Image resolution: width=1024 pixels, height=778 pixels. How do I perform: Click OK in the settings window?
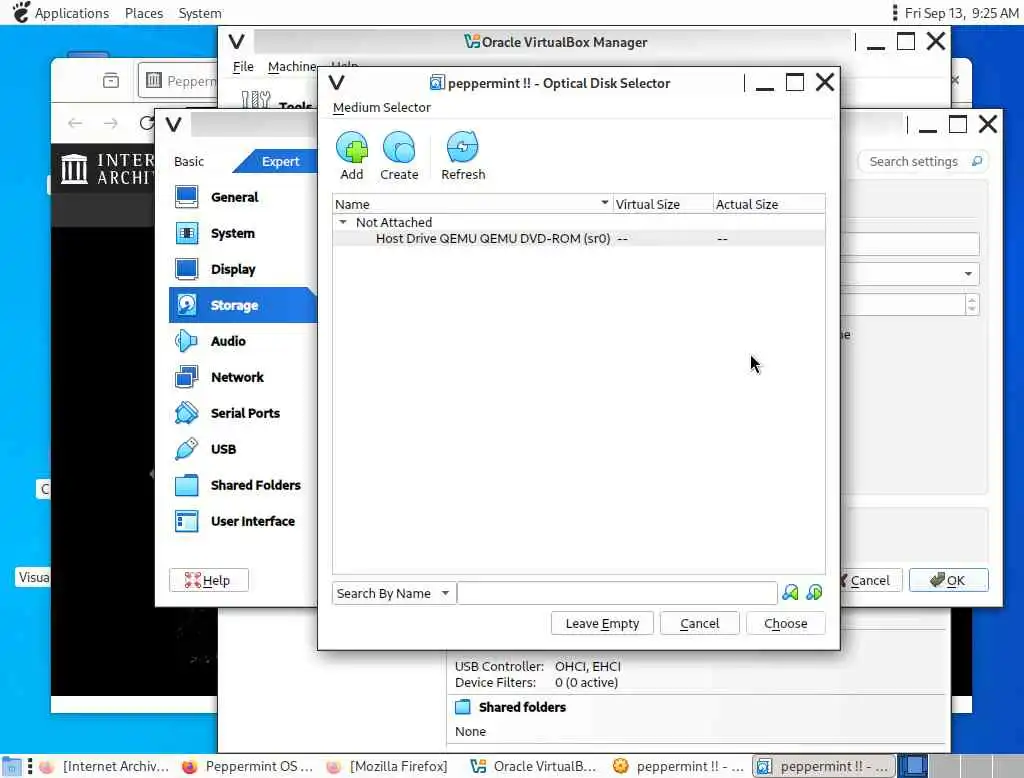[948, 580]
